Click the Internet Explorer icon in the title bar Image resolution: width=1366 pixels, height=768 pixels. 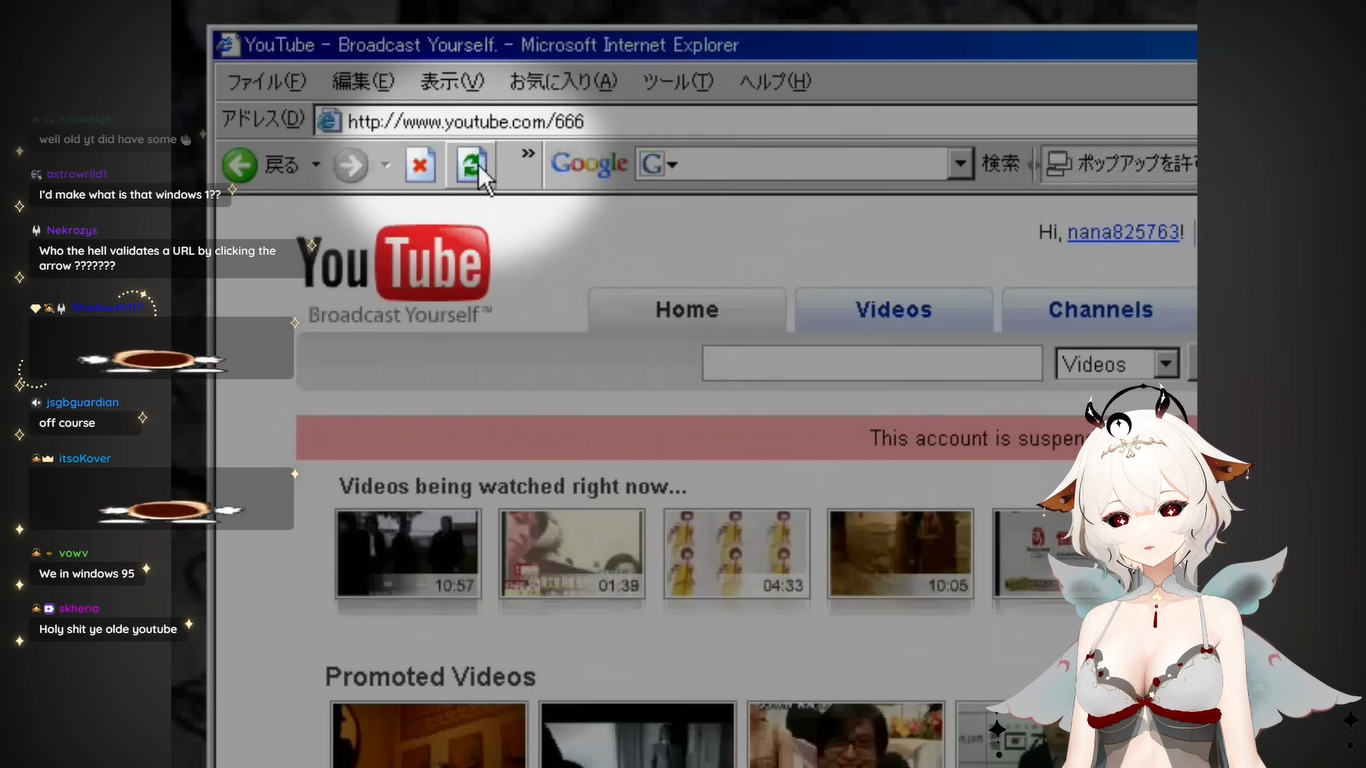pos(228,45)
